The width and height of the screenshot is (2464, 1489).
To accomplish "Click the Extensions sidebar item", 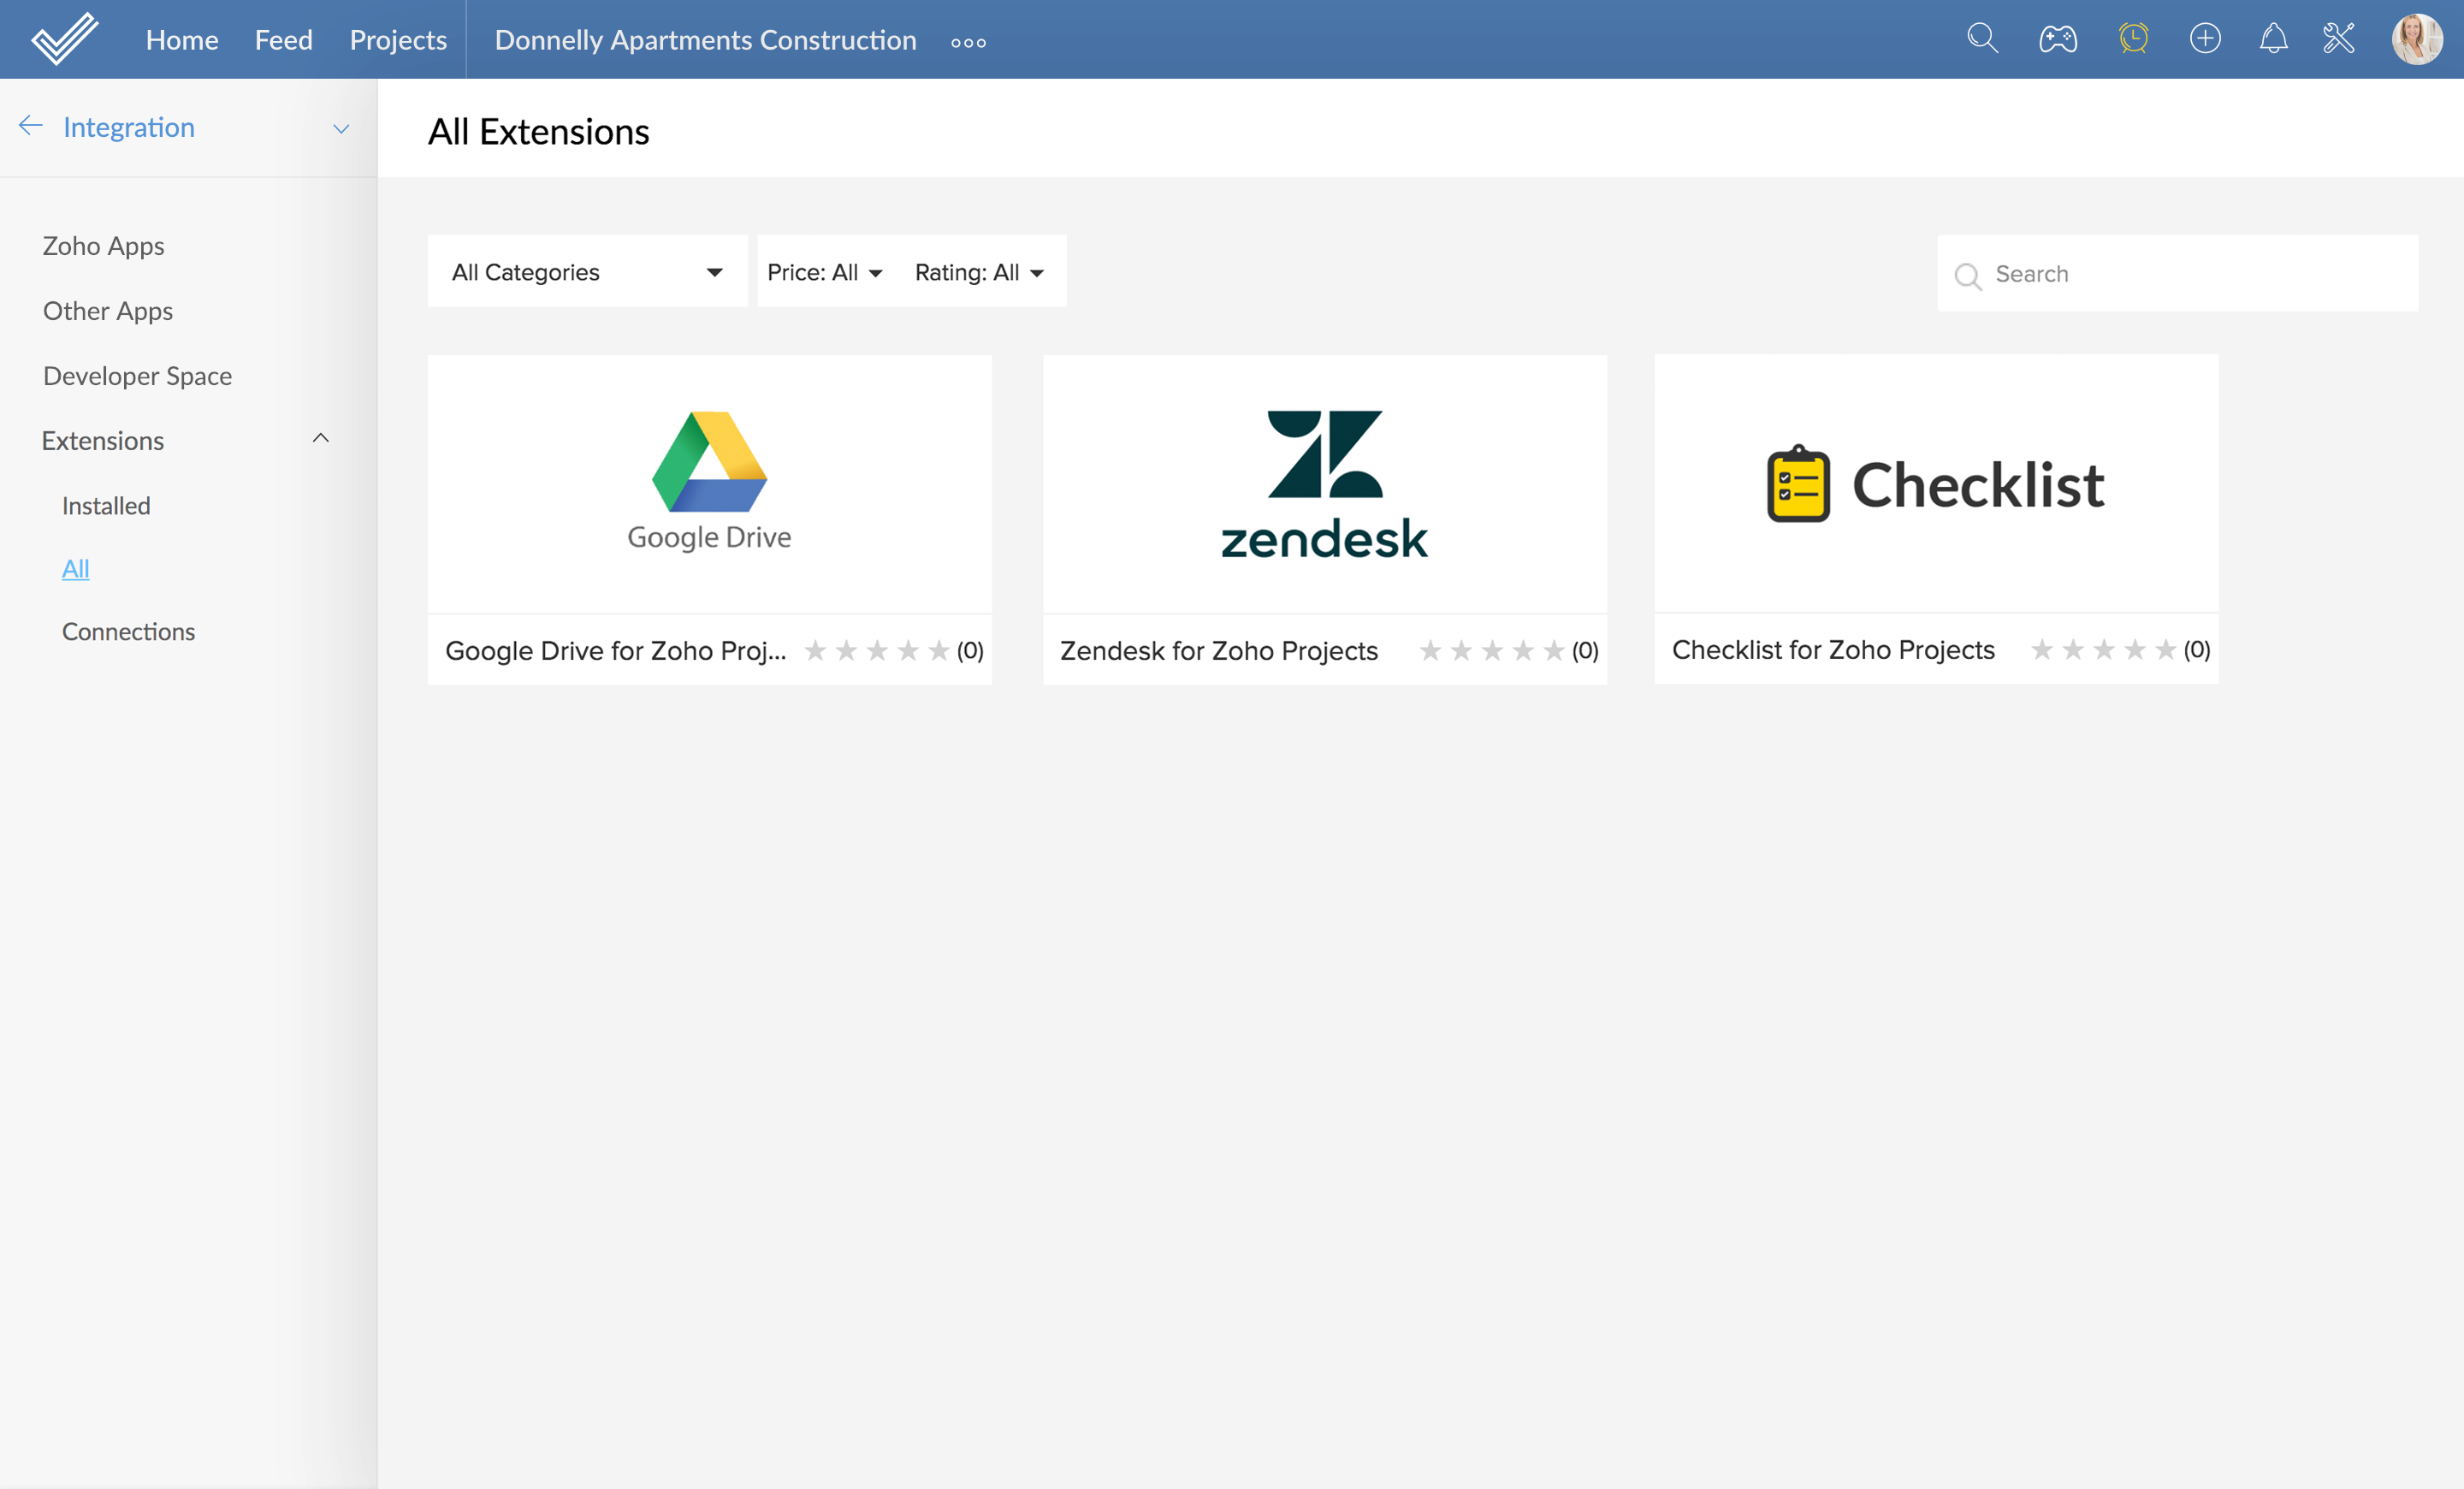I will pyautogui.click(x=103, y=441).
